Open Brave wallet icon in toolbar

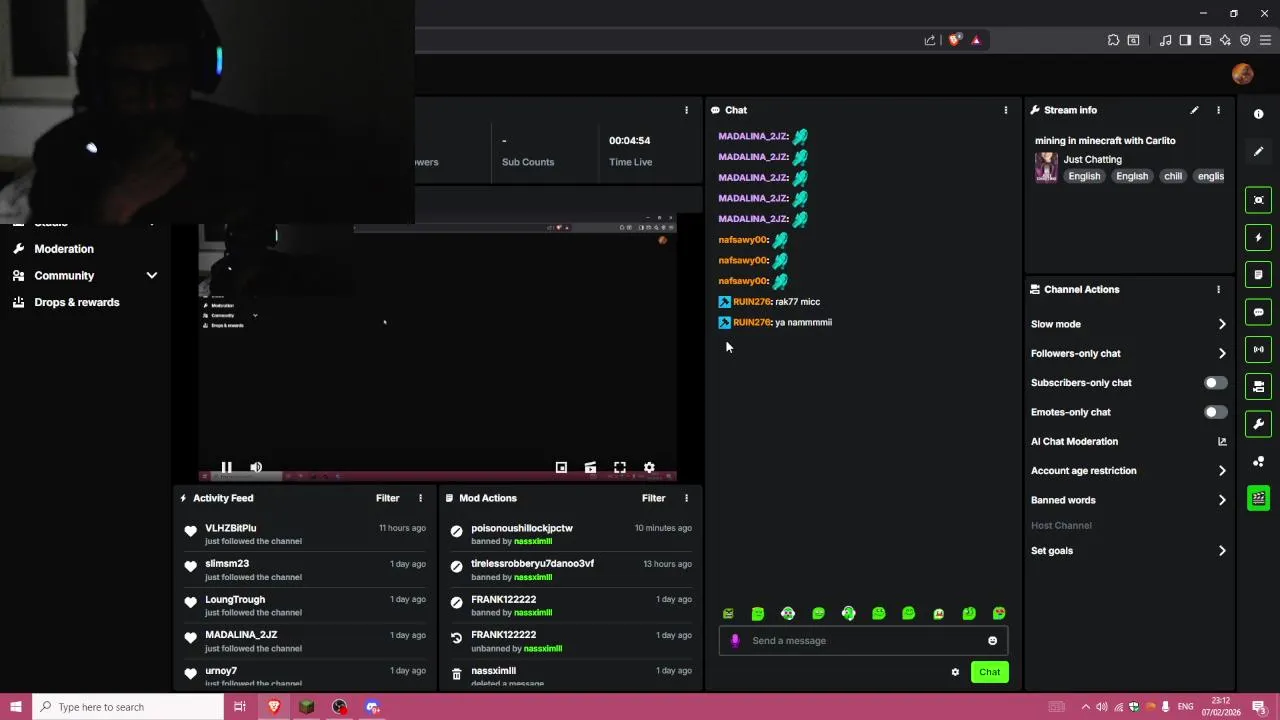pos(1205,40)
